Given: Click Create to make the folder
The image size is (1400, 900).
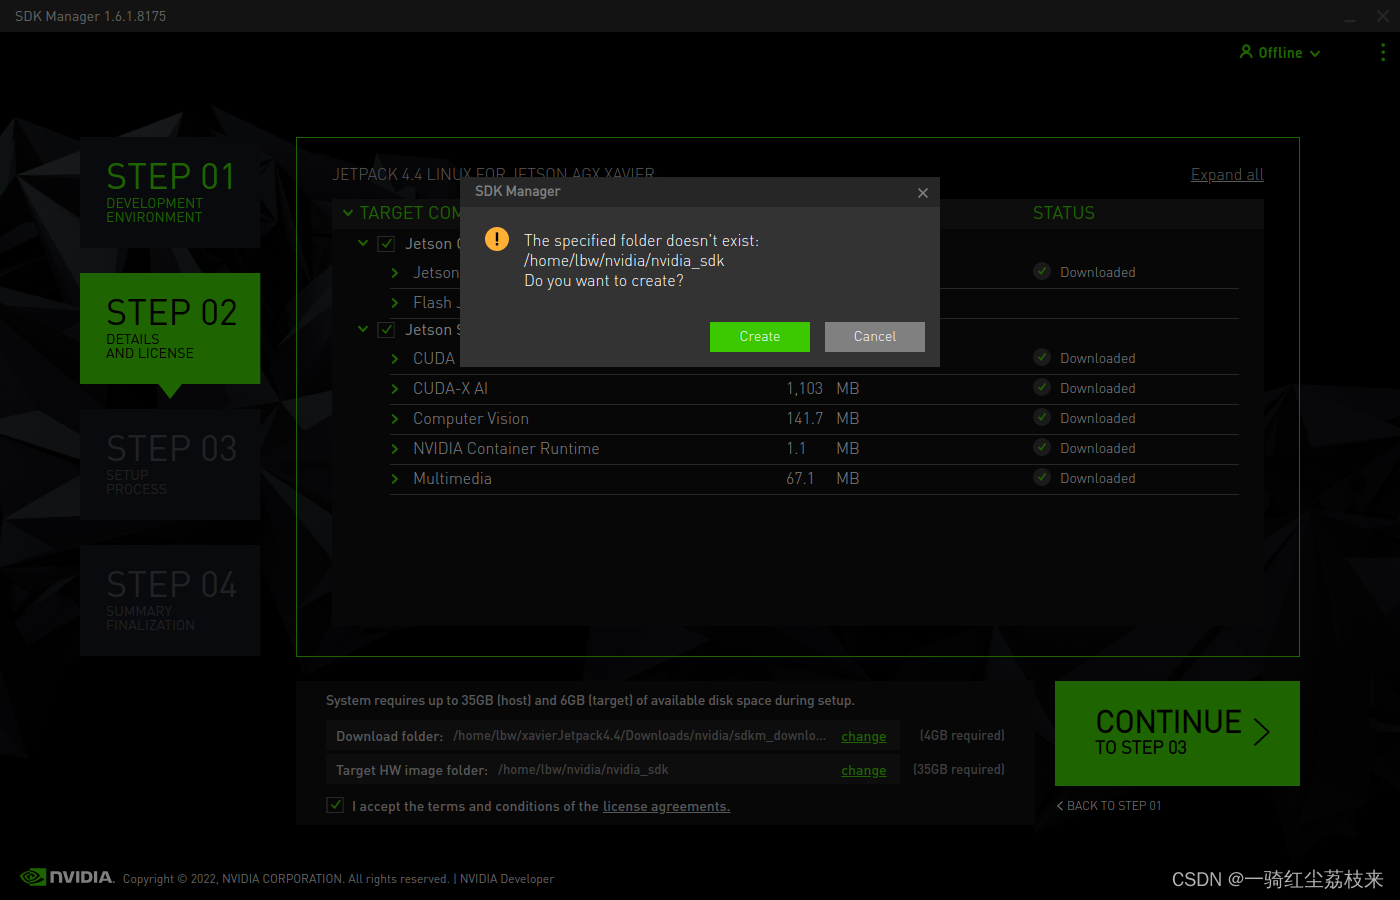Looking at the screenshot, I should point(760,337).
